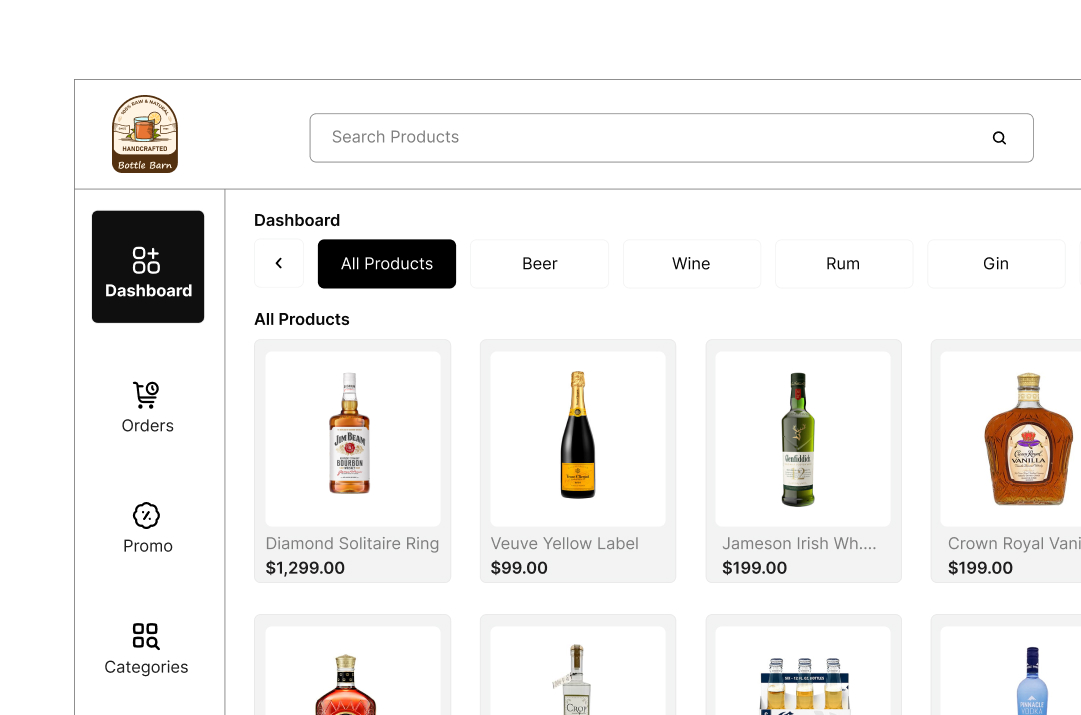Click the Diamond Solitaire Ring product name
Screen dimensions: 1081x715
tap(352, 543)
